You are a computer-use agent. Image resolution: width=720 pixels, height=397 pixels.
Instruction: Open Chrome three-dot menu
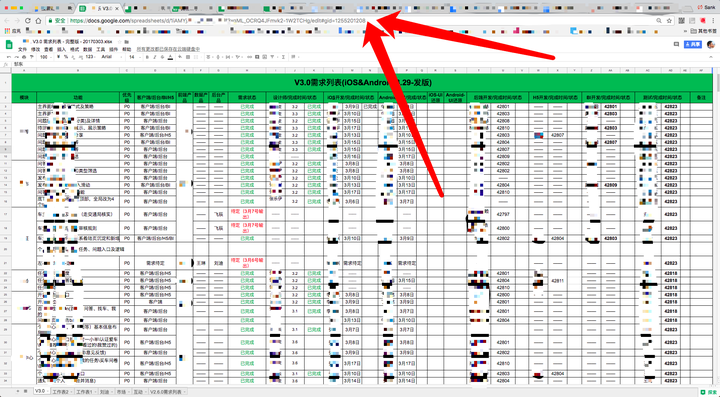pyautogui.click(x=713, y=21)
